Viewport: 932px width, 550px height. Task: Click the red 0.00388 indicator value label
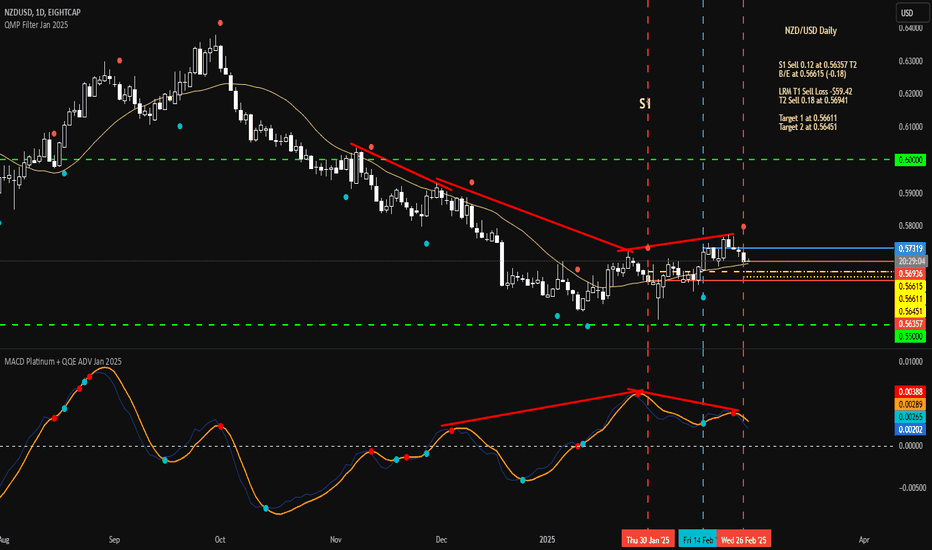pos(910,392)
